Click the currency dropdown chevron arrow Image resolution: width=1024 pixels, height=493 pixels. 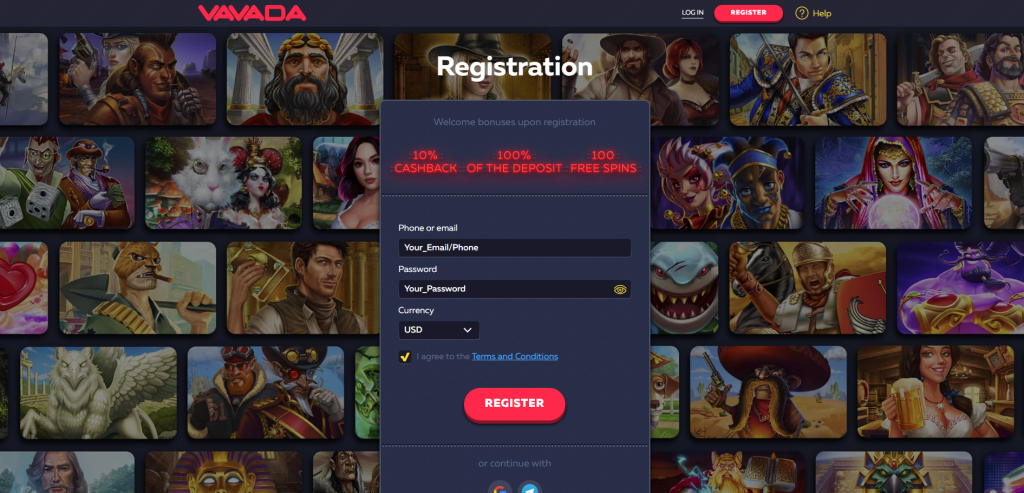click(467, 330)
